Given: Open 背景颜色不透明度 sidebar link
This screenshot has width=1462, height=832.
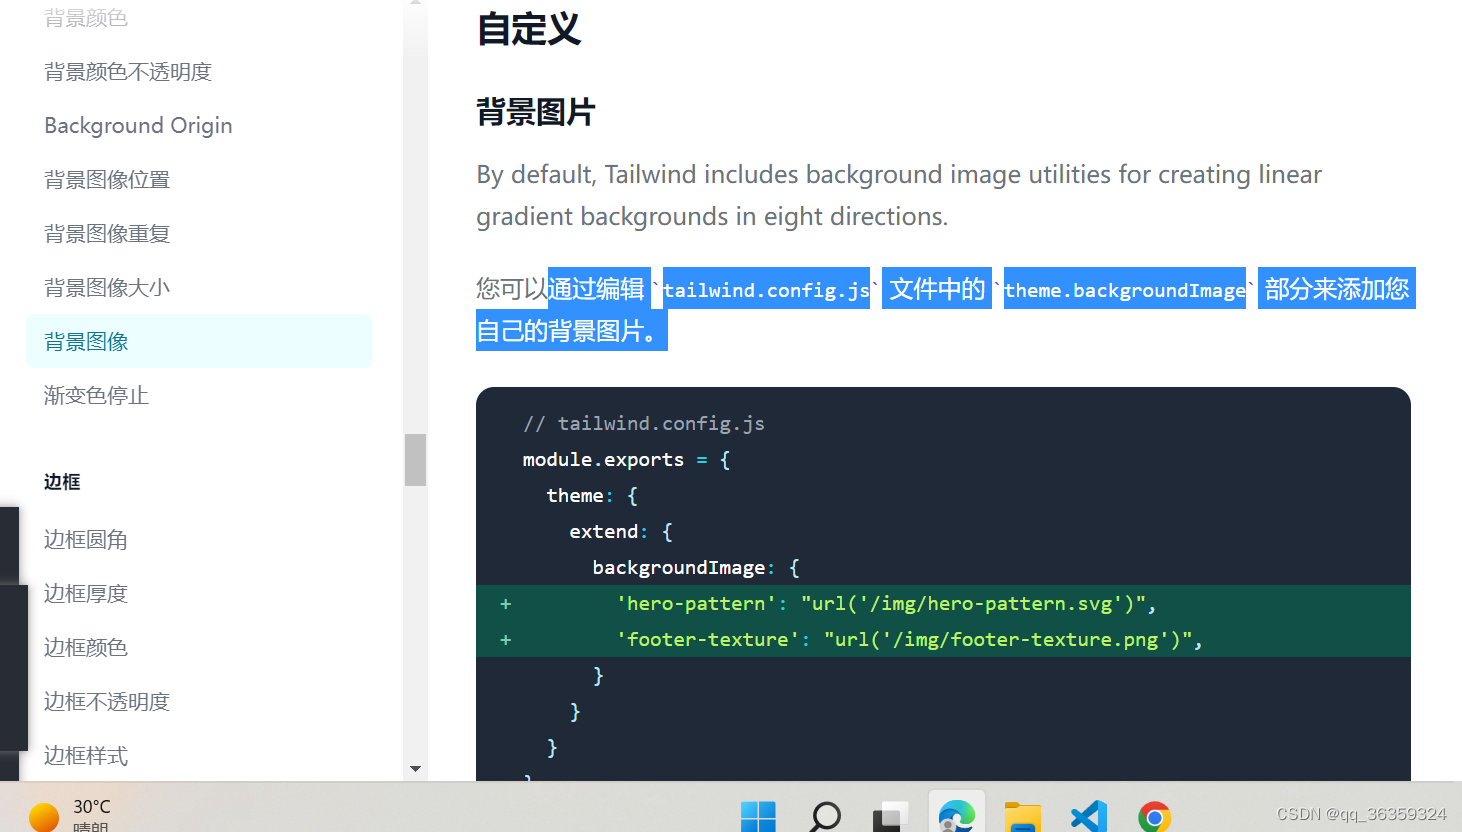Looking at the screenshot, I should tap(128, 72).
